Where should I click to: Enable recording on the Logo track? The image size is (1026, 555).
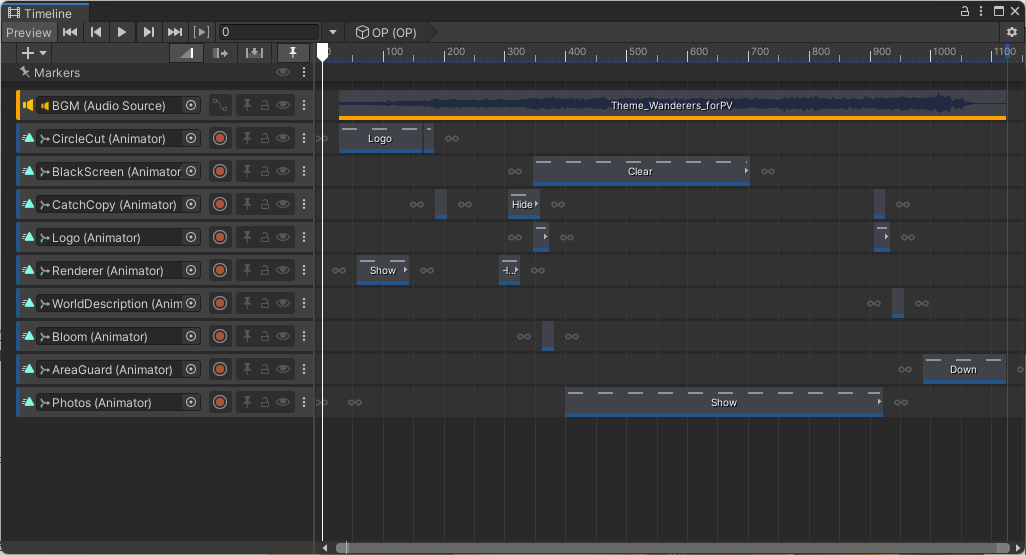point(220,237)
